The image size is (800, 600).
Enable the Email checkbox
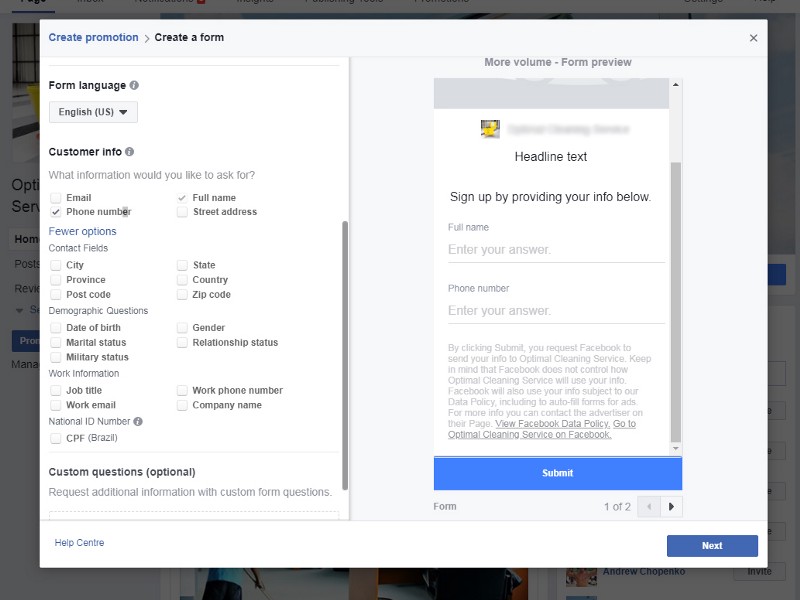click(x=56, y=197)
